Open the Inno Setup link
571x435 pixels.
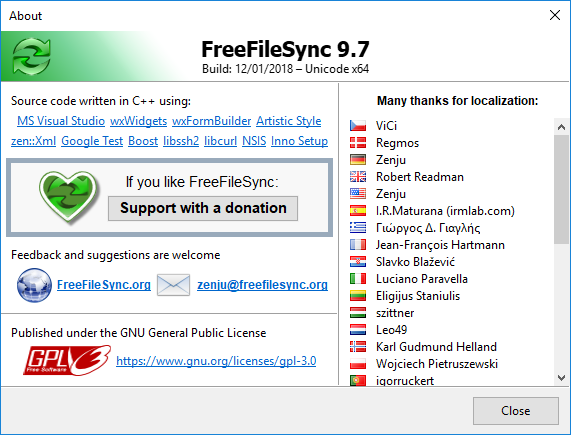coord(299,141)
